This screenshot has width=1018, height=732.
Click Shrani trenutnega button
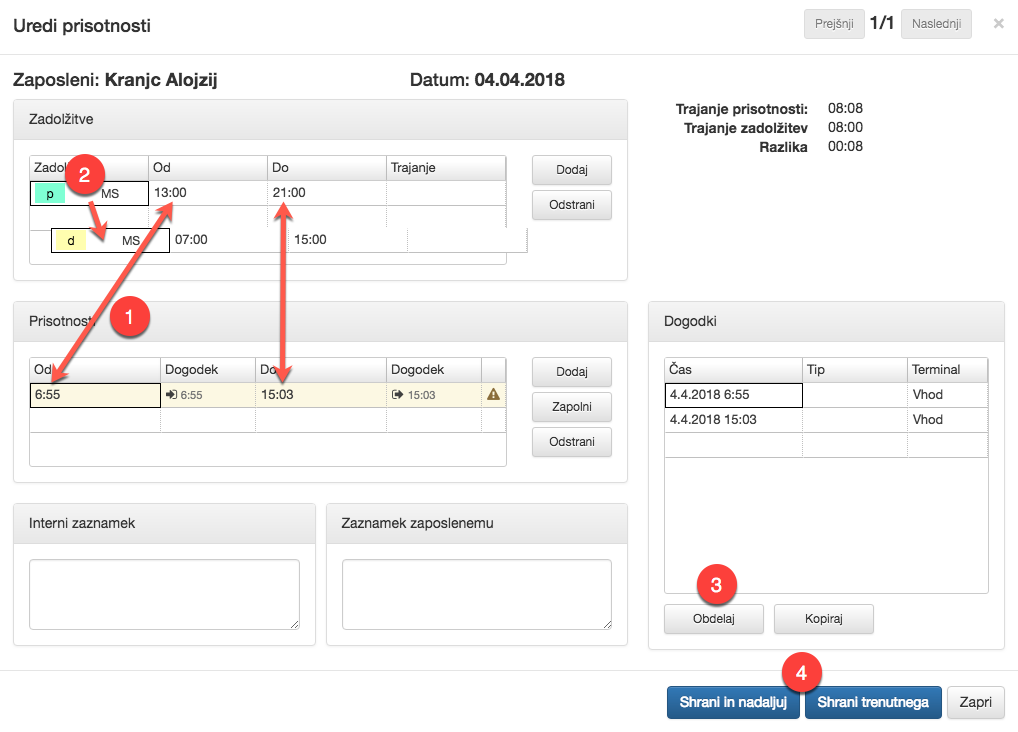pyautogui.click(x=872, y=702)
